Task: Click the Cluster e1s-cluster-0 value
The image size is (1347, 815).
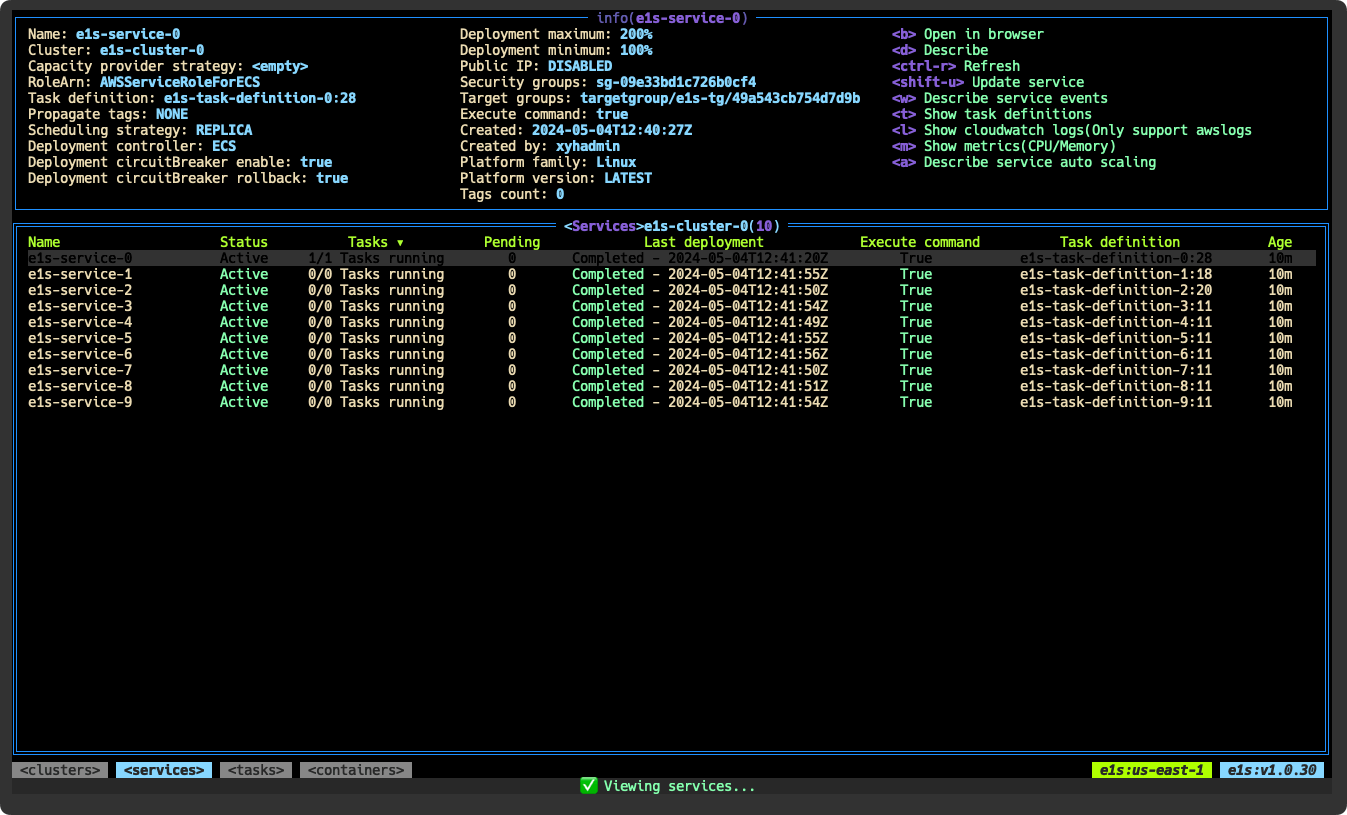Action: coord(152,50)
